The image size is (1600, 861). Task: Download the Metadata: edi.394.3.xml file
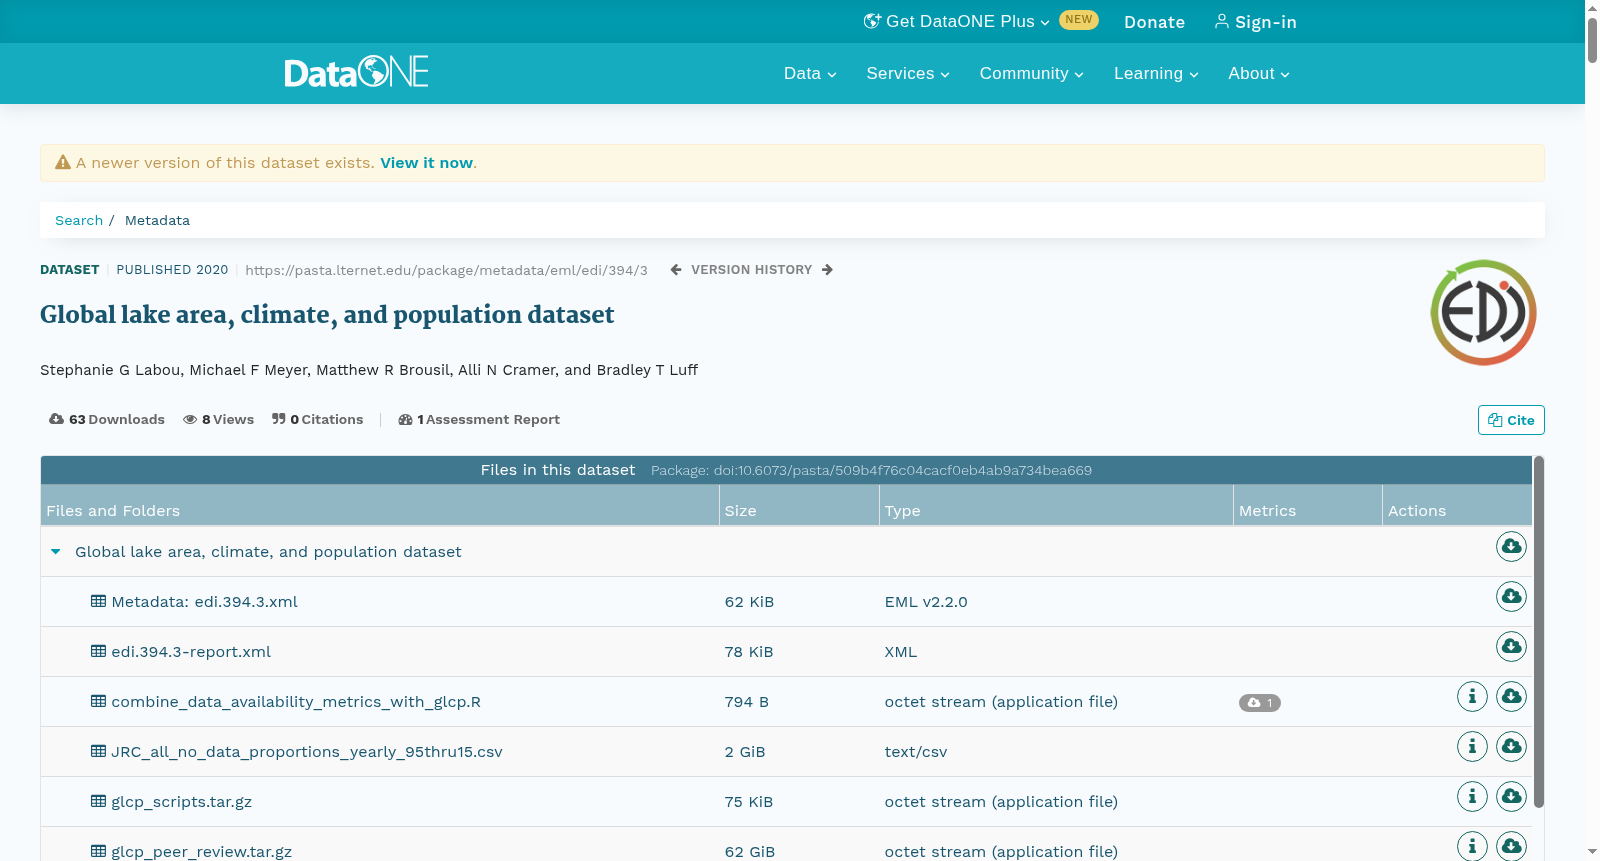pyautogui.click(x=1511, y=596)
